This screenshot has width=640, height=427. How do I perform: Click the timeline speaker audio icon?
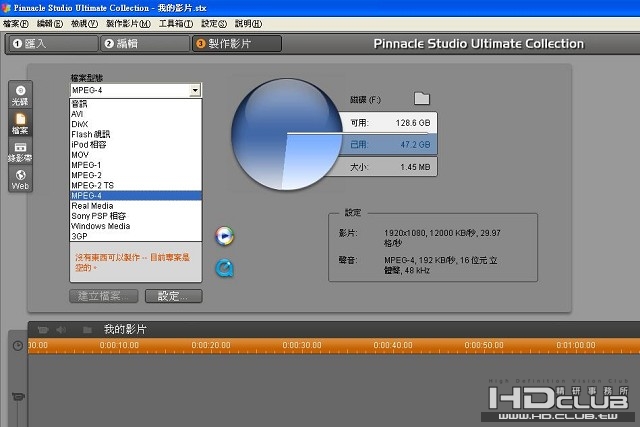pyautogui.click(x=61, y=329)
